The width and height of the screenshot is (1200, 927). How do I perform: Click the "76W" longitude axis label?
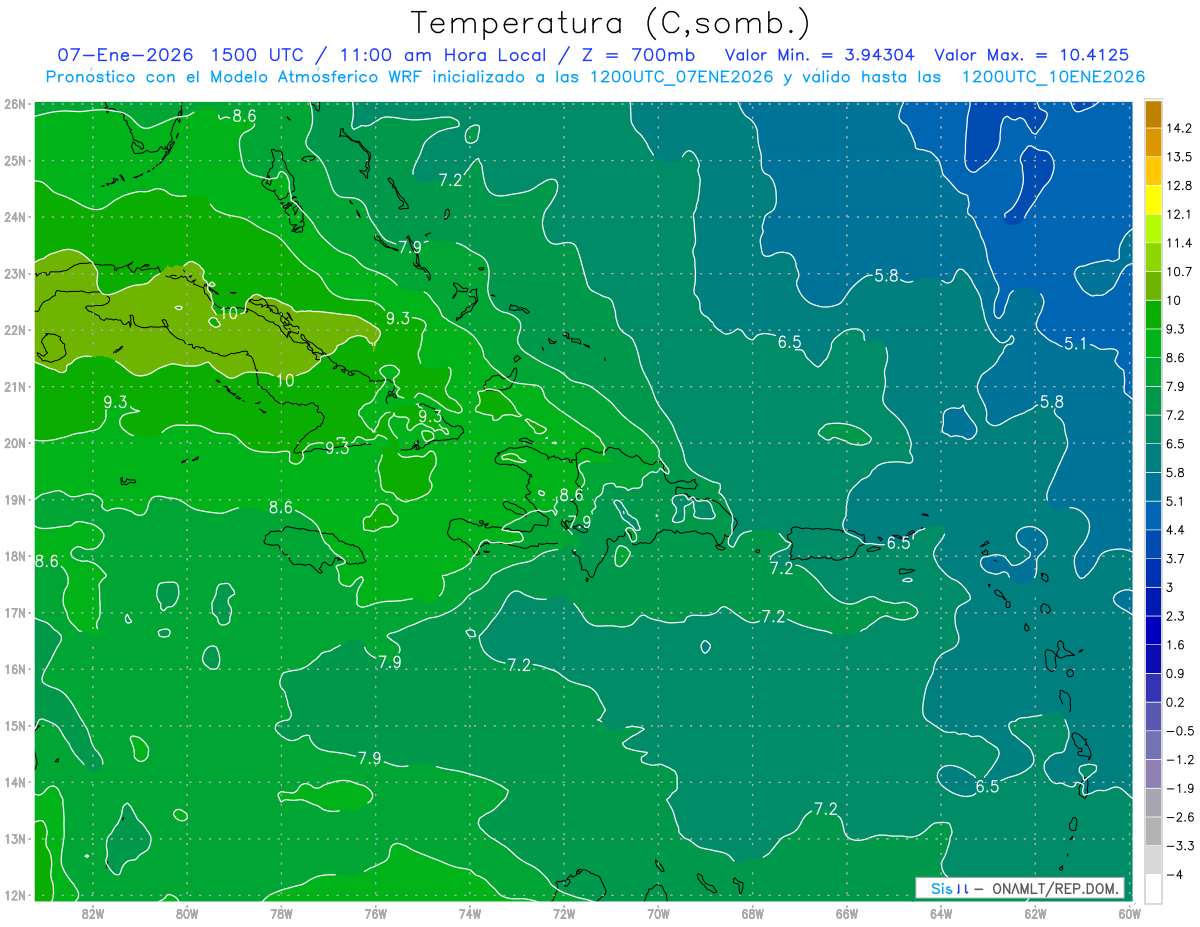click(x=376, y=913)
